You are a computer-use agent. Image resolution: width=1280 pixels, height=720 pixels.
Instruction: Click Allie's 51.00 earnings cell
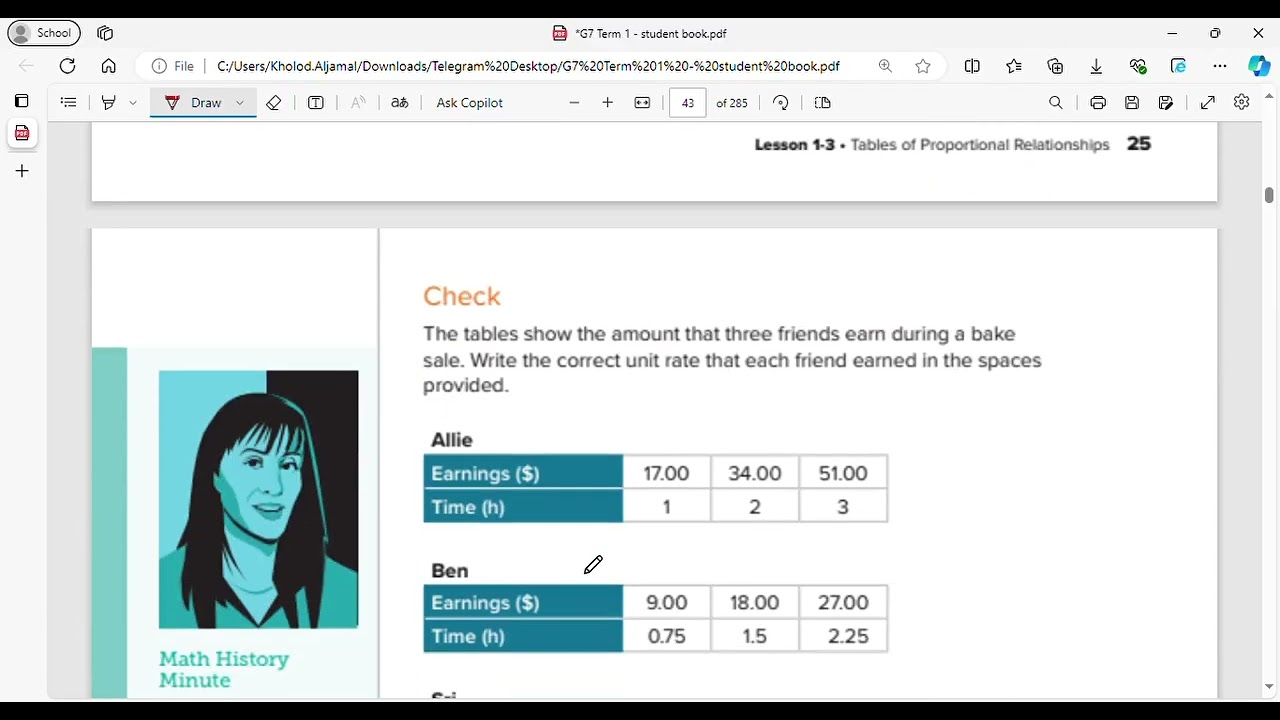click(x=843, y=472)
